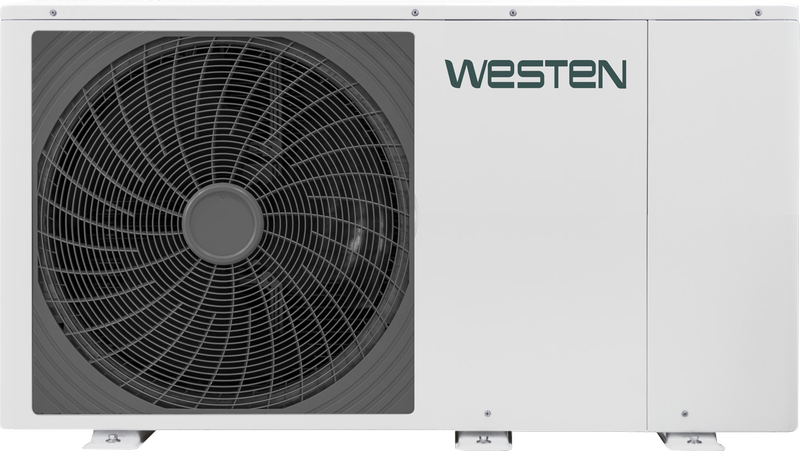Image resolution: width=800 pixels, height=451 pixels.
Task: Click the top screw above the fan's right edge
Action: pyautogui.click(x=414, y=13)
